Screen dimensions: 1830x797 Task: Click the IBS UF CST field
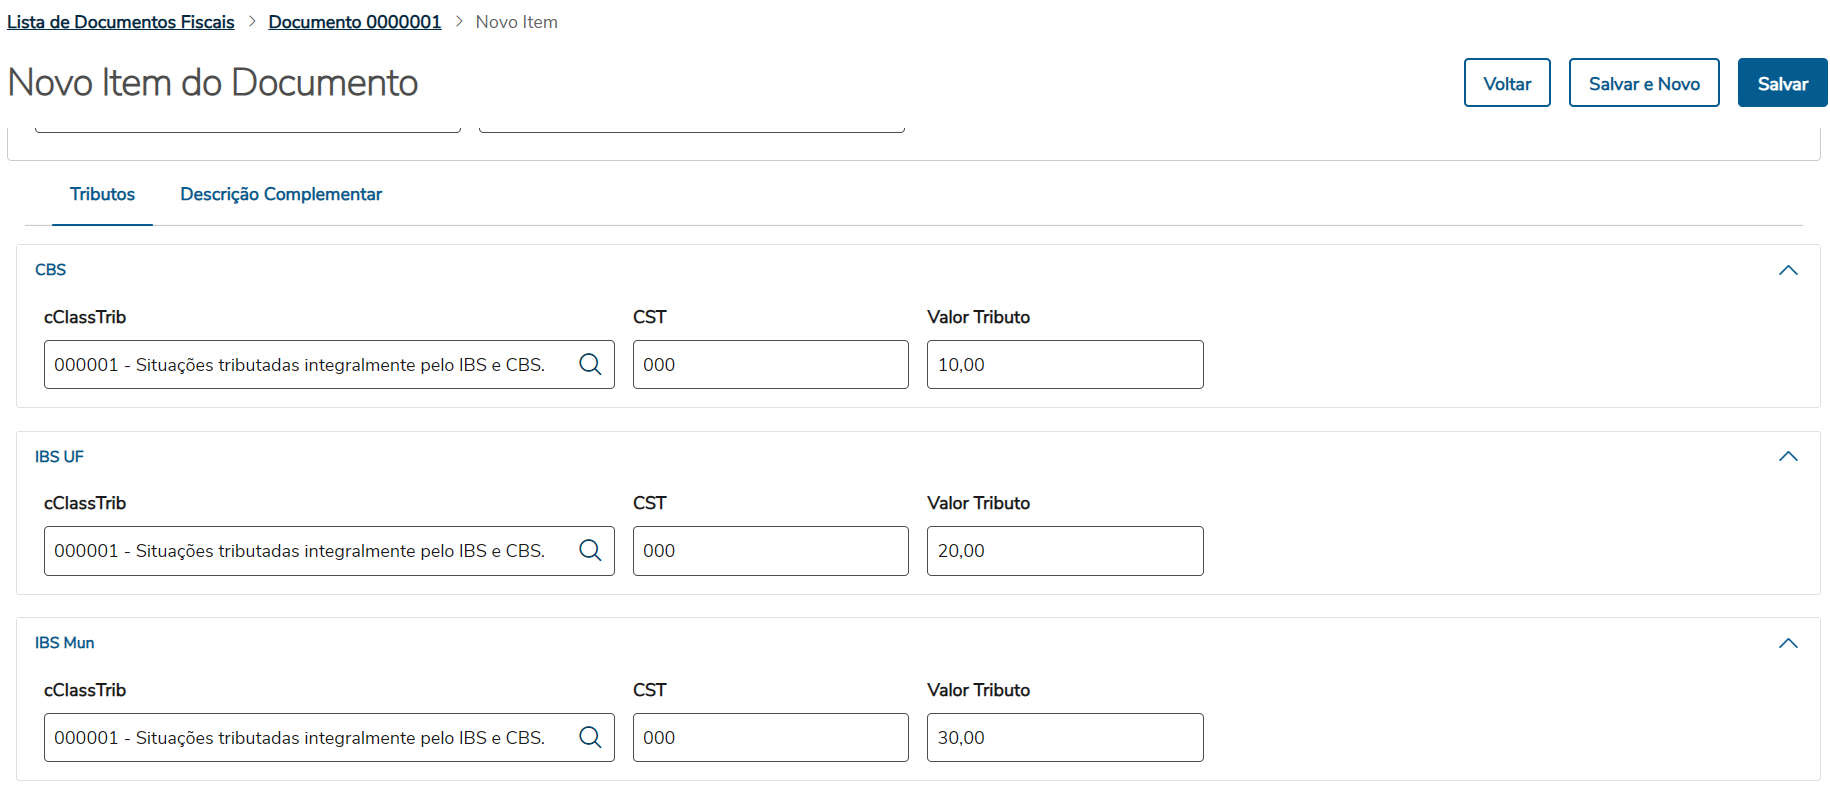coord(770,550)
